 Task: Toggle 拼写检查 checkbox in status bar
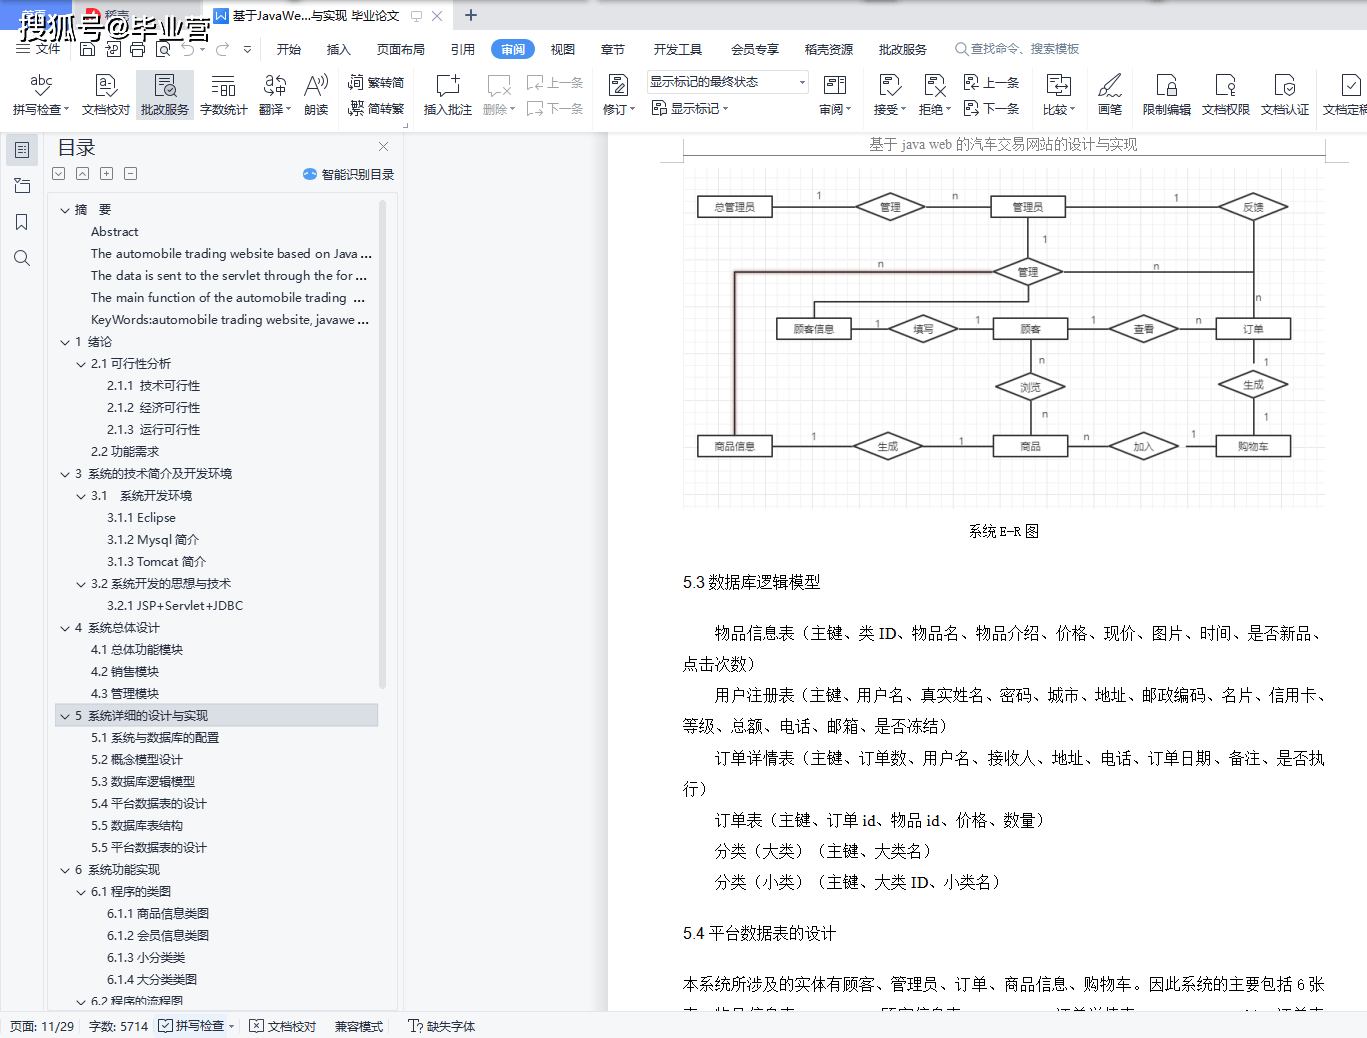coord(166,1026)
